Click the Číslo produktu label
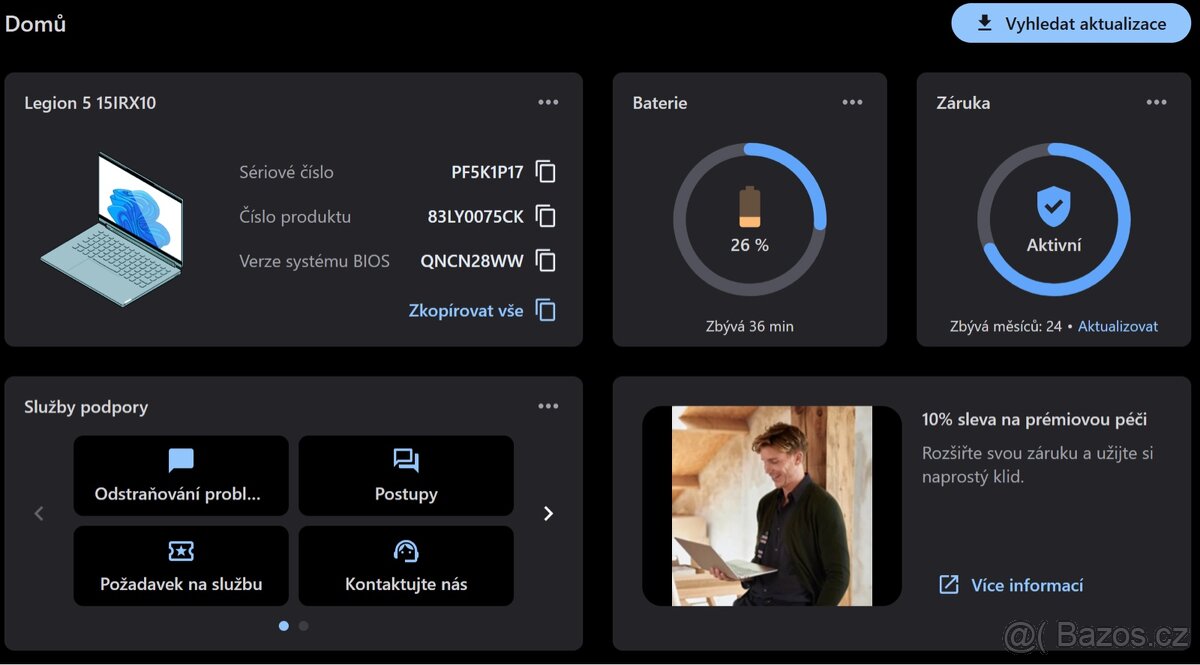The width and height of the screenshot is (1200, 665). click(x=295, y=216)
